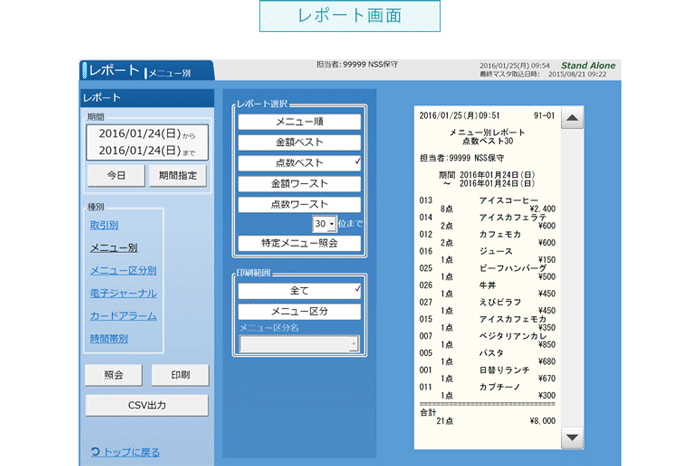Click the start date 2016/01/24(日) から
This screenshot has width=700, height=466.
coord(147,134)
